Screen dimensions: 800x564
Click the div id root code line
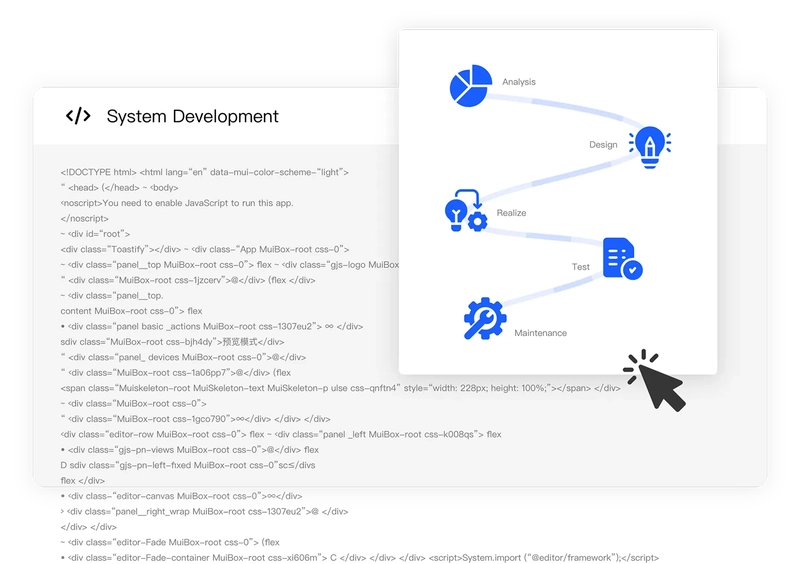coord(95,234)
